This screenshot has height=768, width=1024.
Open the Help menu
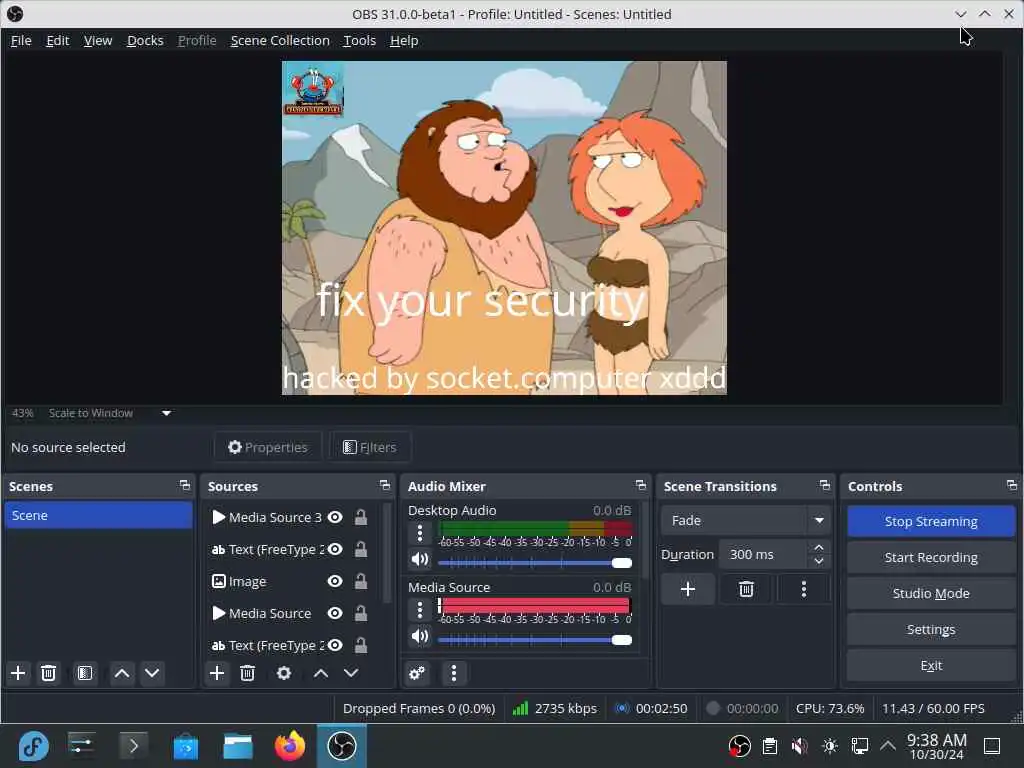point(404,40)
